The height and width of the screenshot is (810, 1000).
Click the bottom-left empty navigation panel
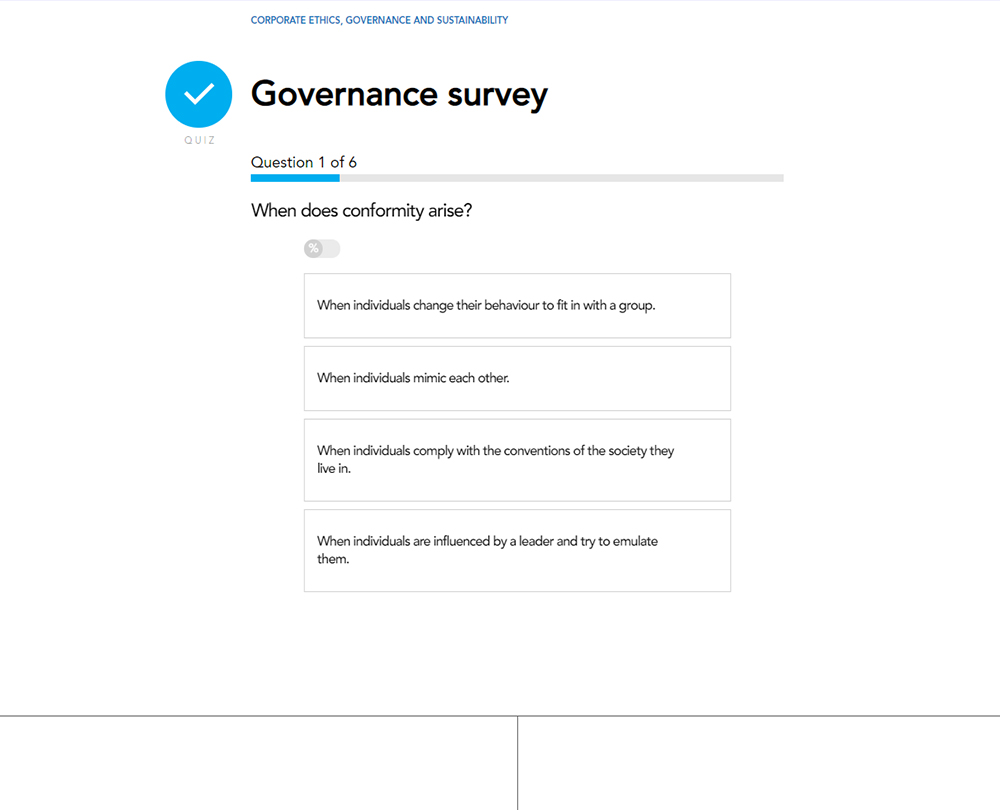(258, 763)
